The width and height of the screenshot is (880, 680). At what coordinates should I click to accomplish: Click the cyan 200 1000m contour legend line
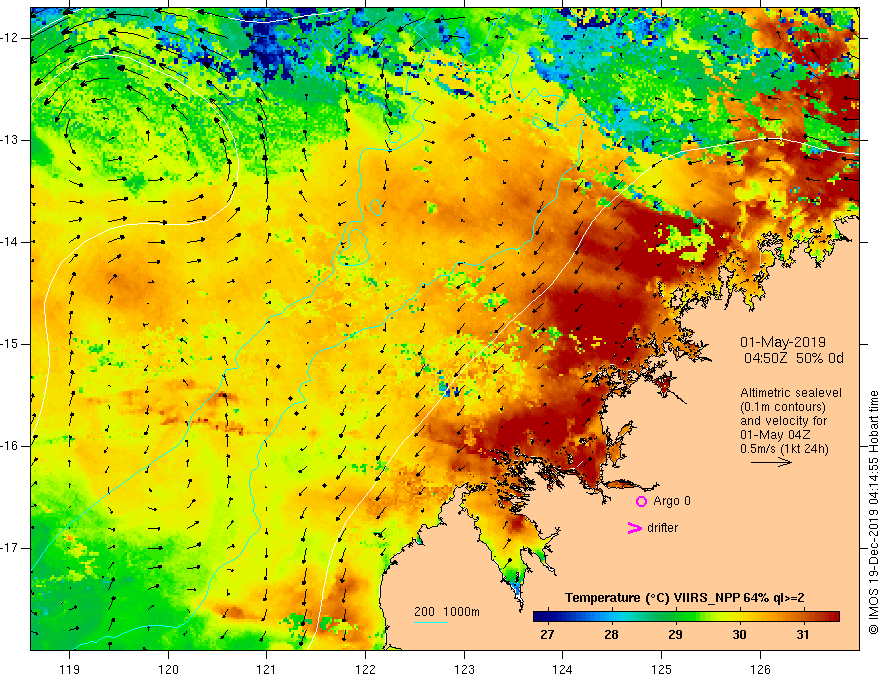coord(431,622)
